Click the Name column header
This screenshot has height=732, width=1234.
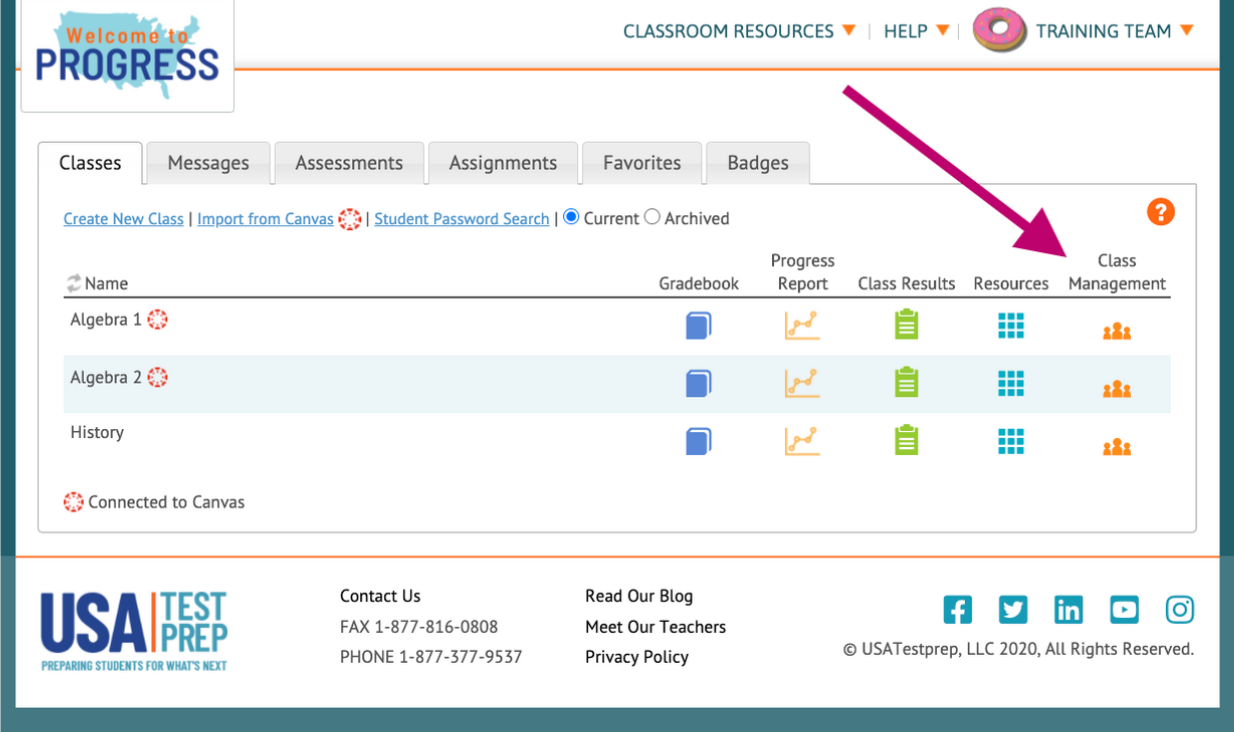point(106,284)
